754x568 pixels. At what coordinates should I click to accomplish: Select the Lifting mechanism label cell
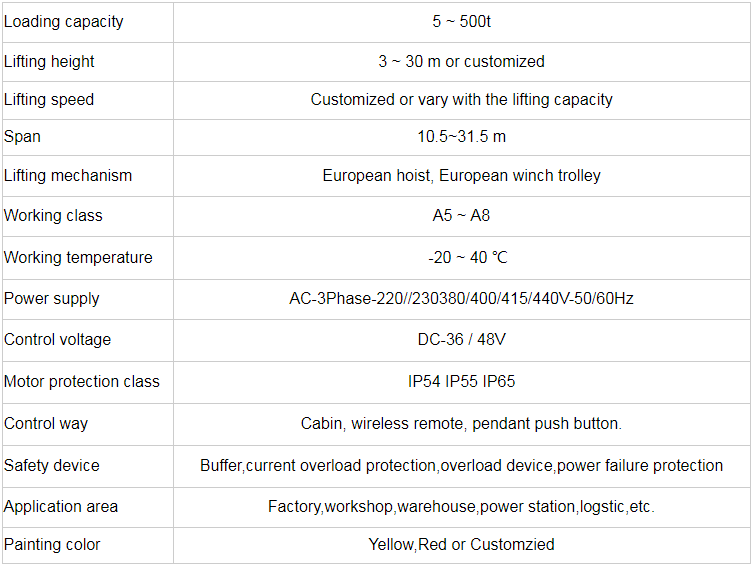click(68, 176)
